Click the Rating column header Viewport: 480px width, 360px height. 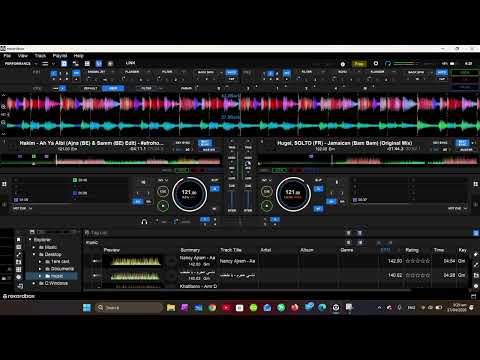pos(412,250)
